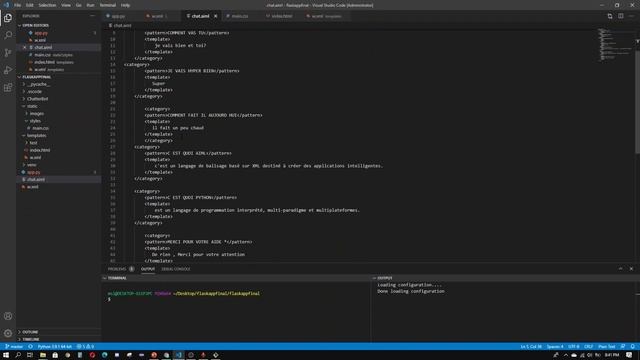Open the Windows notification center
Viewport: 640px width, 360px height.
pos(629,355)
